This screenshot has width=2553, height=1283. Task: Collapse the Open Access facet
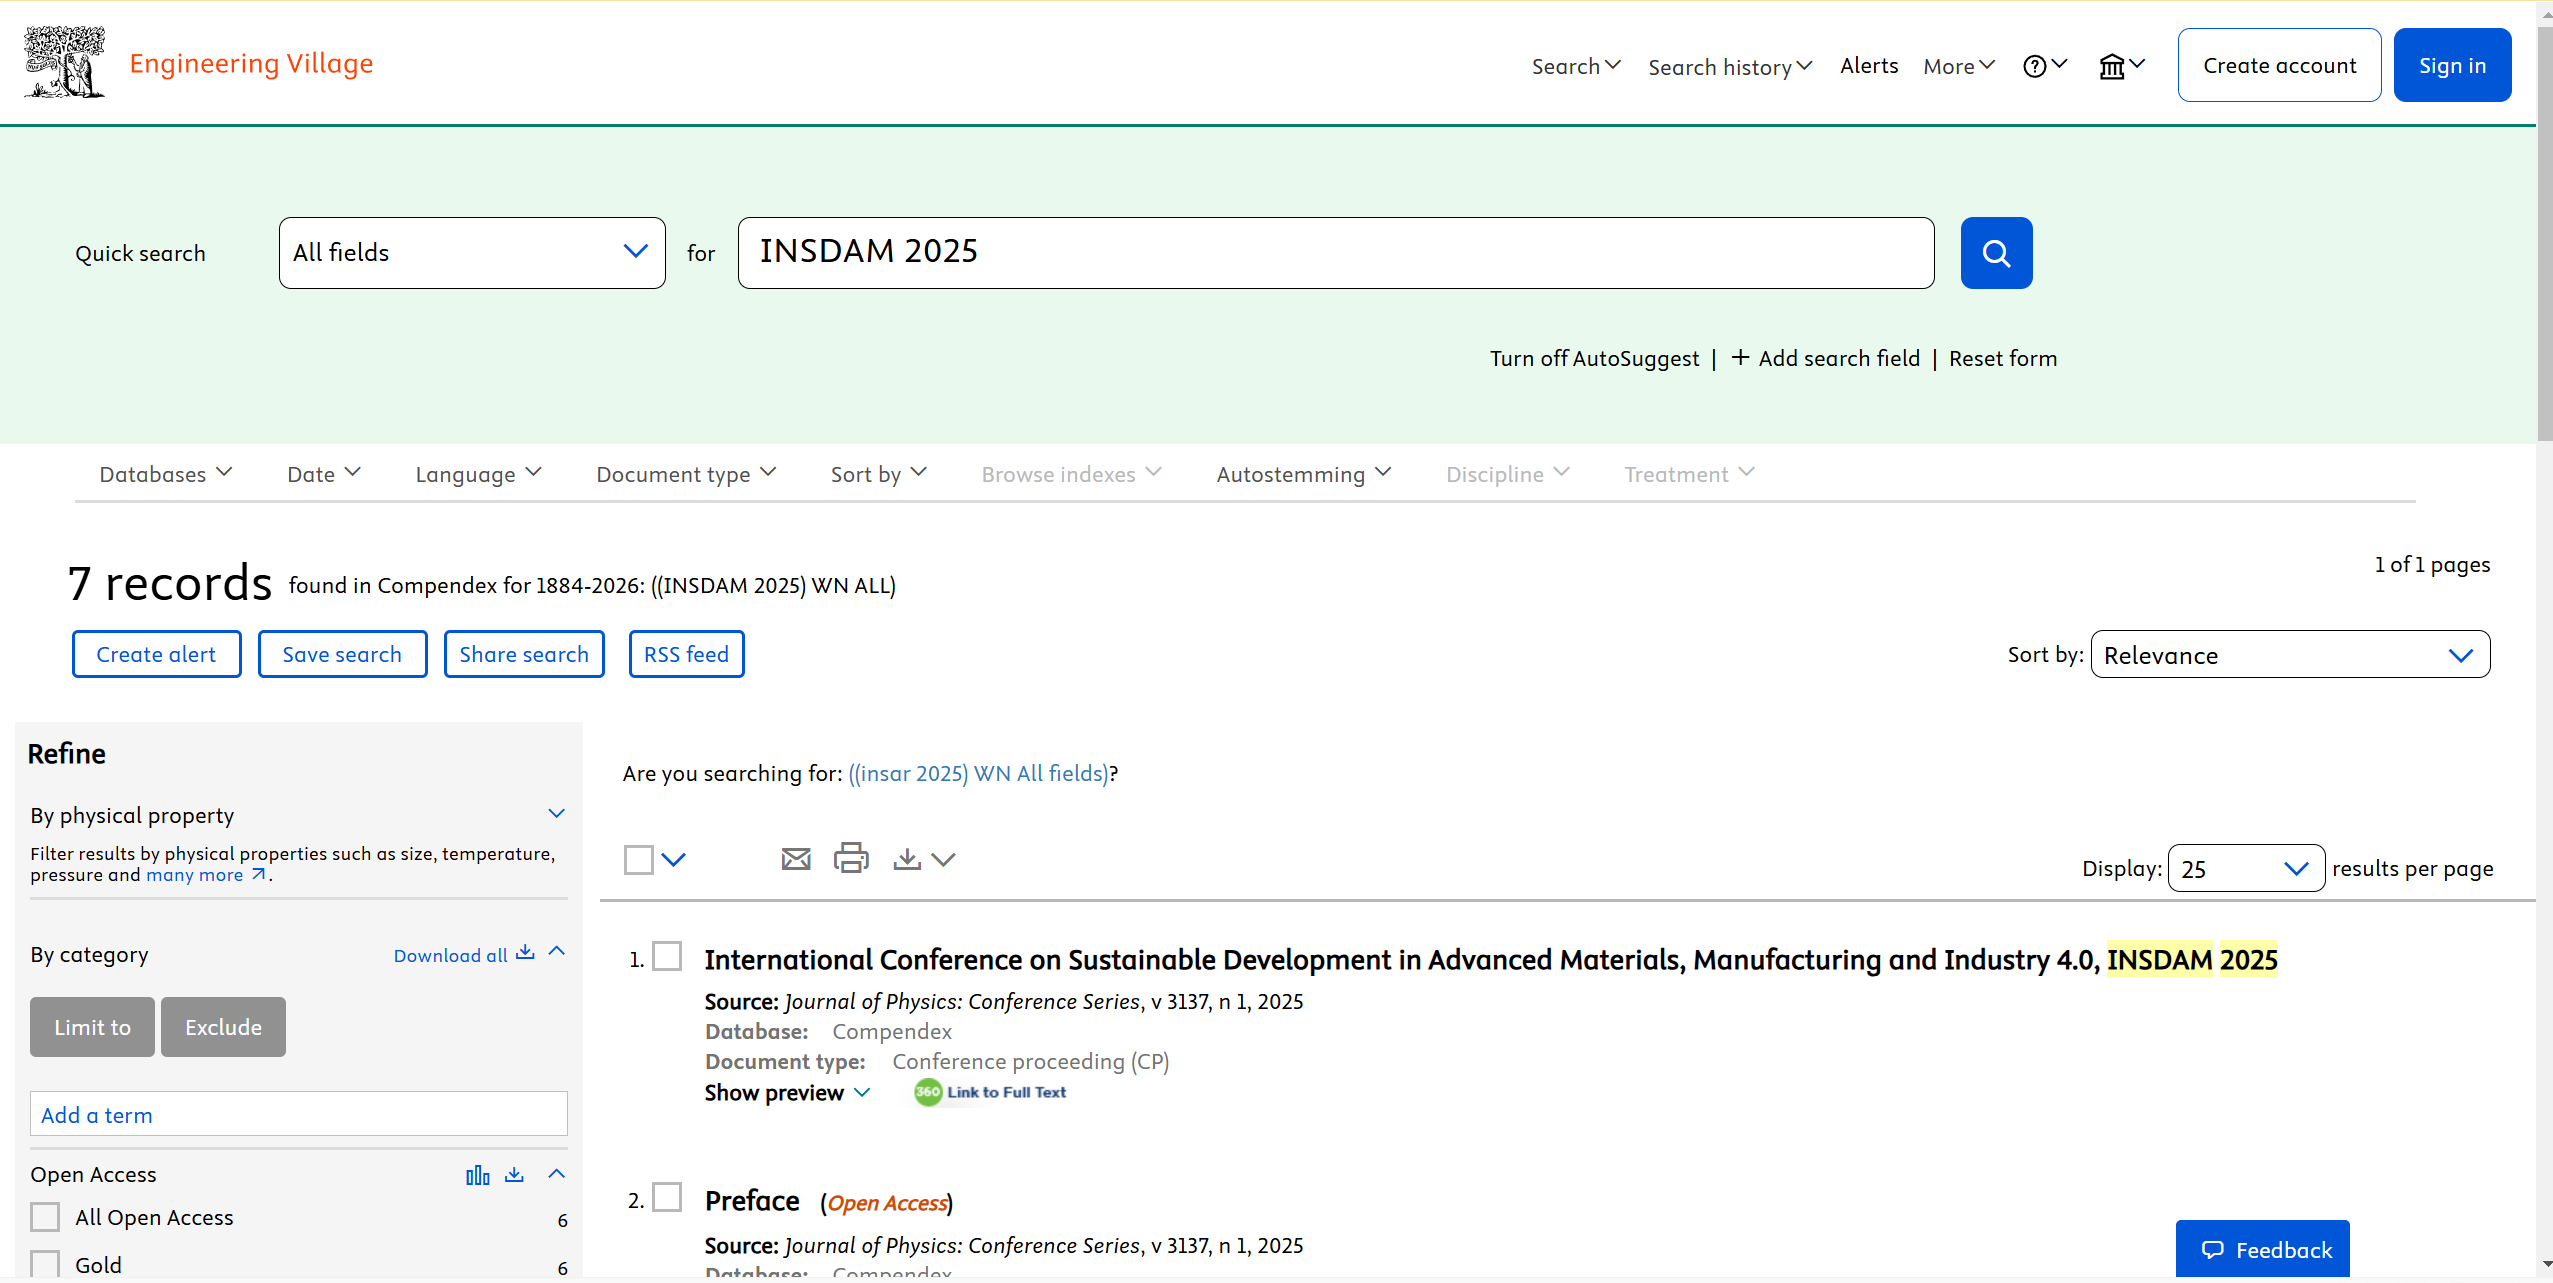tap(557, 1174)
